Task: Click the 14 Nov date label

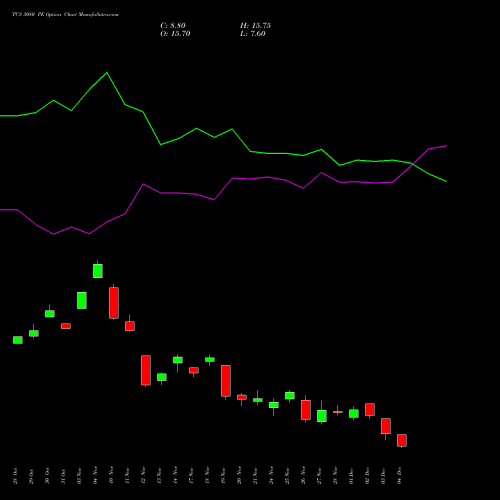Action: pyautogui.click(x=175, y=476)
